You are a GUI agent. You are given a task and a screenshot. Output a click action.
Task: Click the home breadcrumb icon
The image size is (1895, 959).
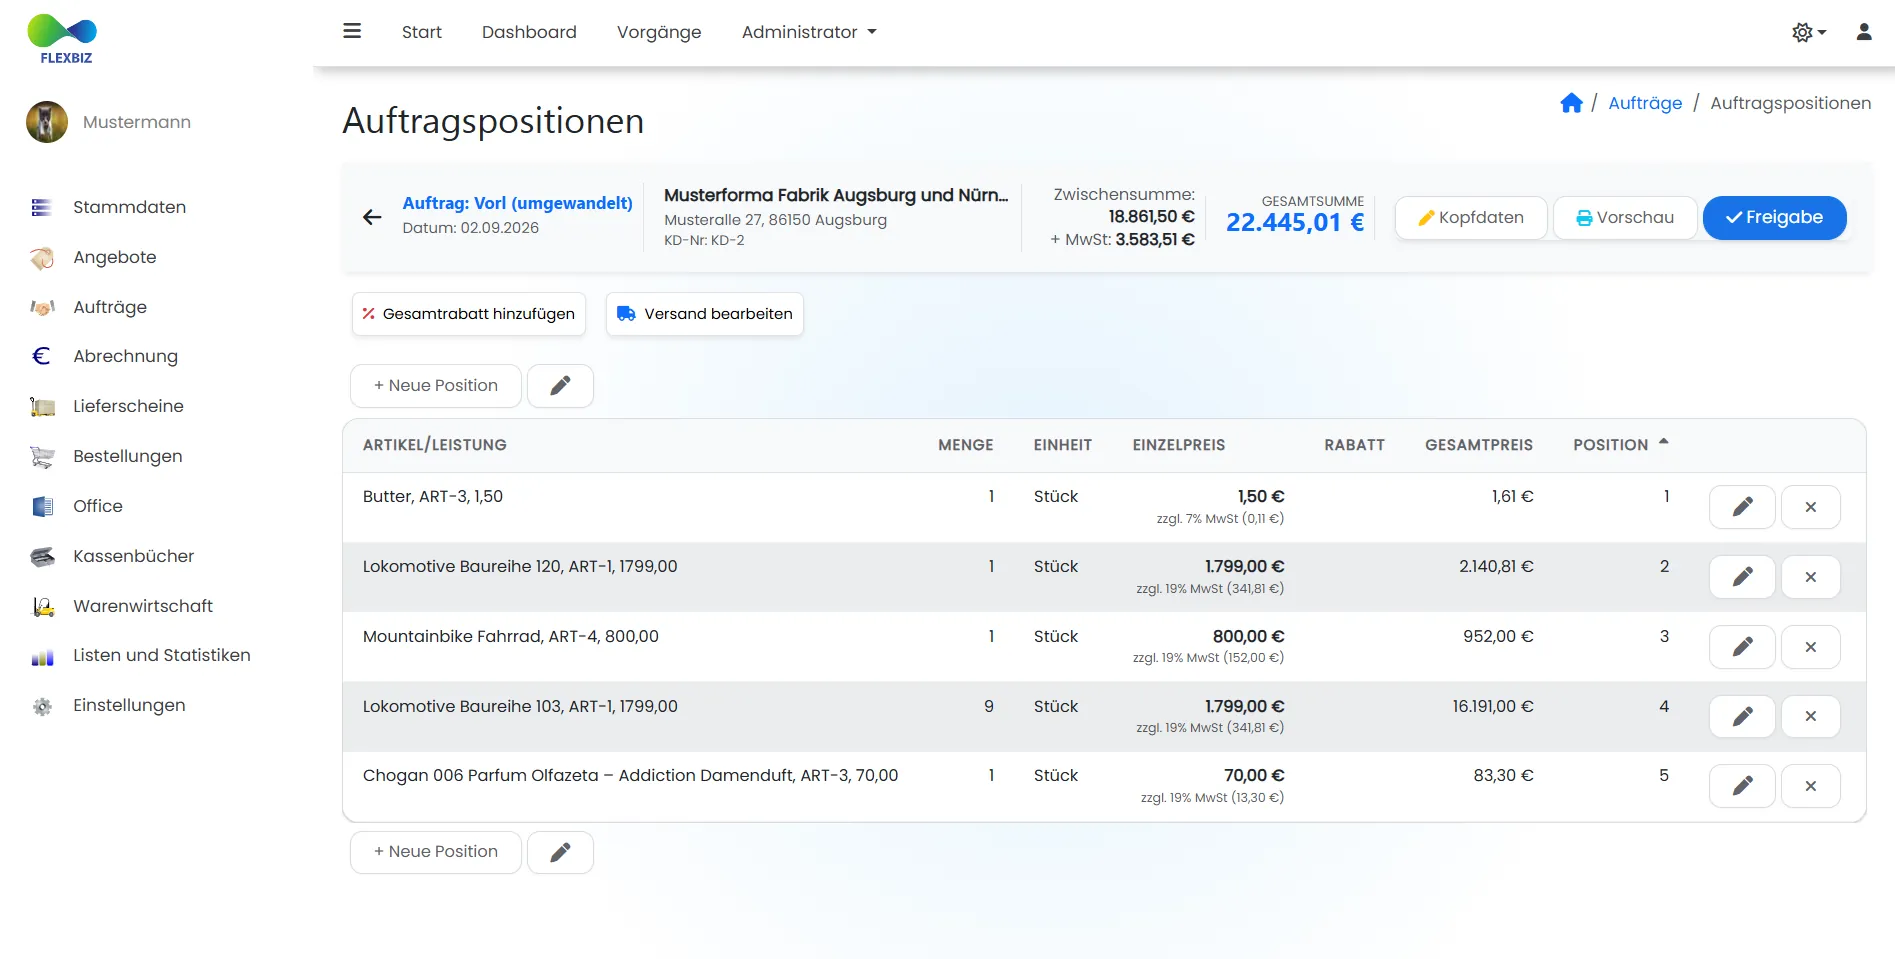click(1571, 103)
